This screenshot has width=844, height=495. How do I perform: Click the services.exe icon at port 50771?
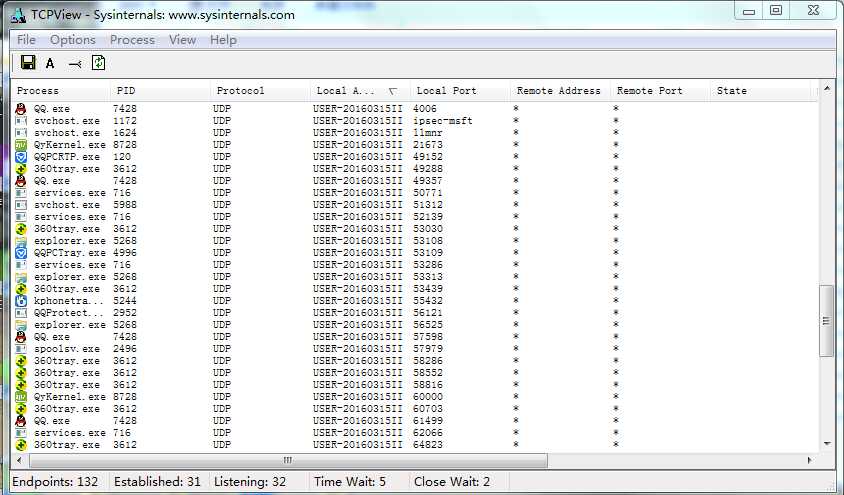pos(20,193)
